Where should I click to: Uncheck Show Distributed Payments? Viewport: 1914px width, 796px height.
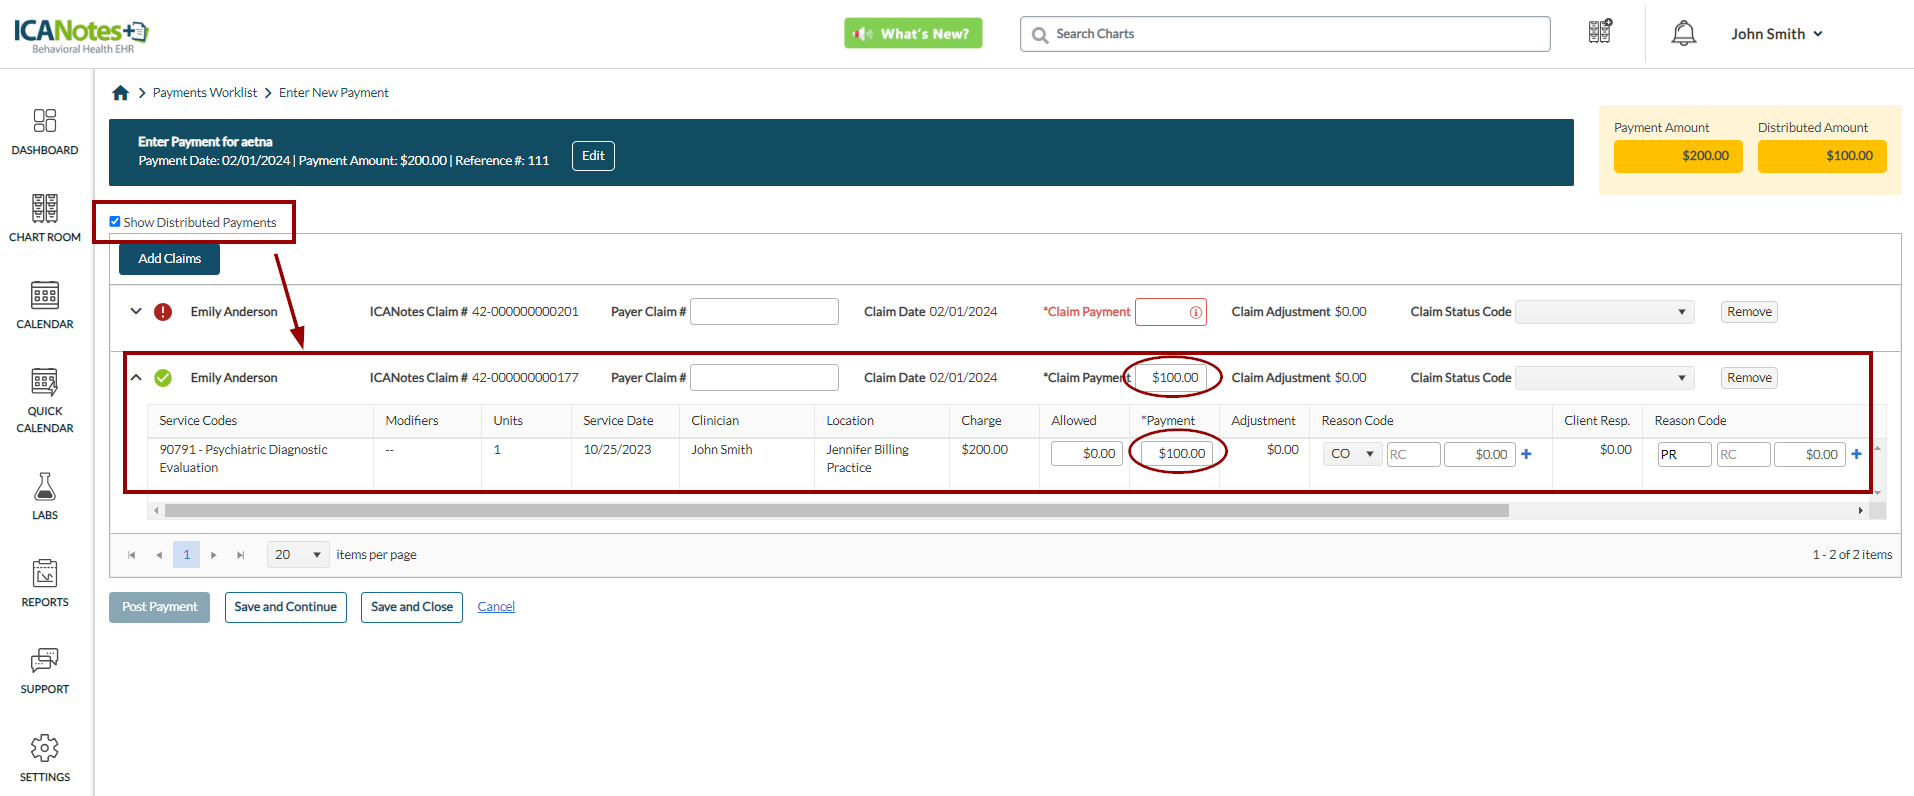(115, 222)
